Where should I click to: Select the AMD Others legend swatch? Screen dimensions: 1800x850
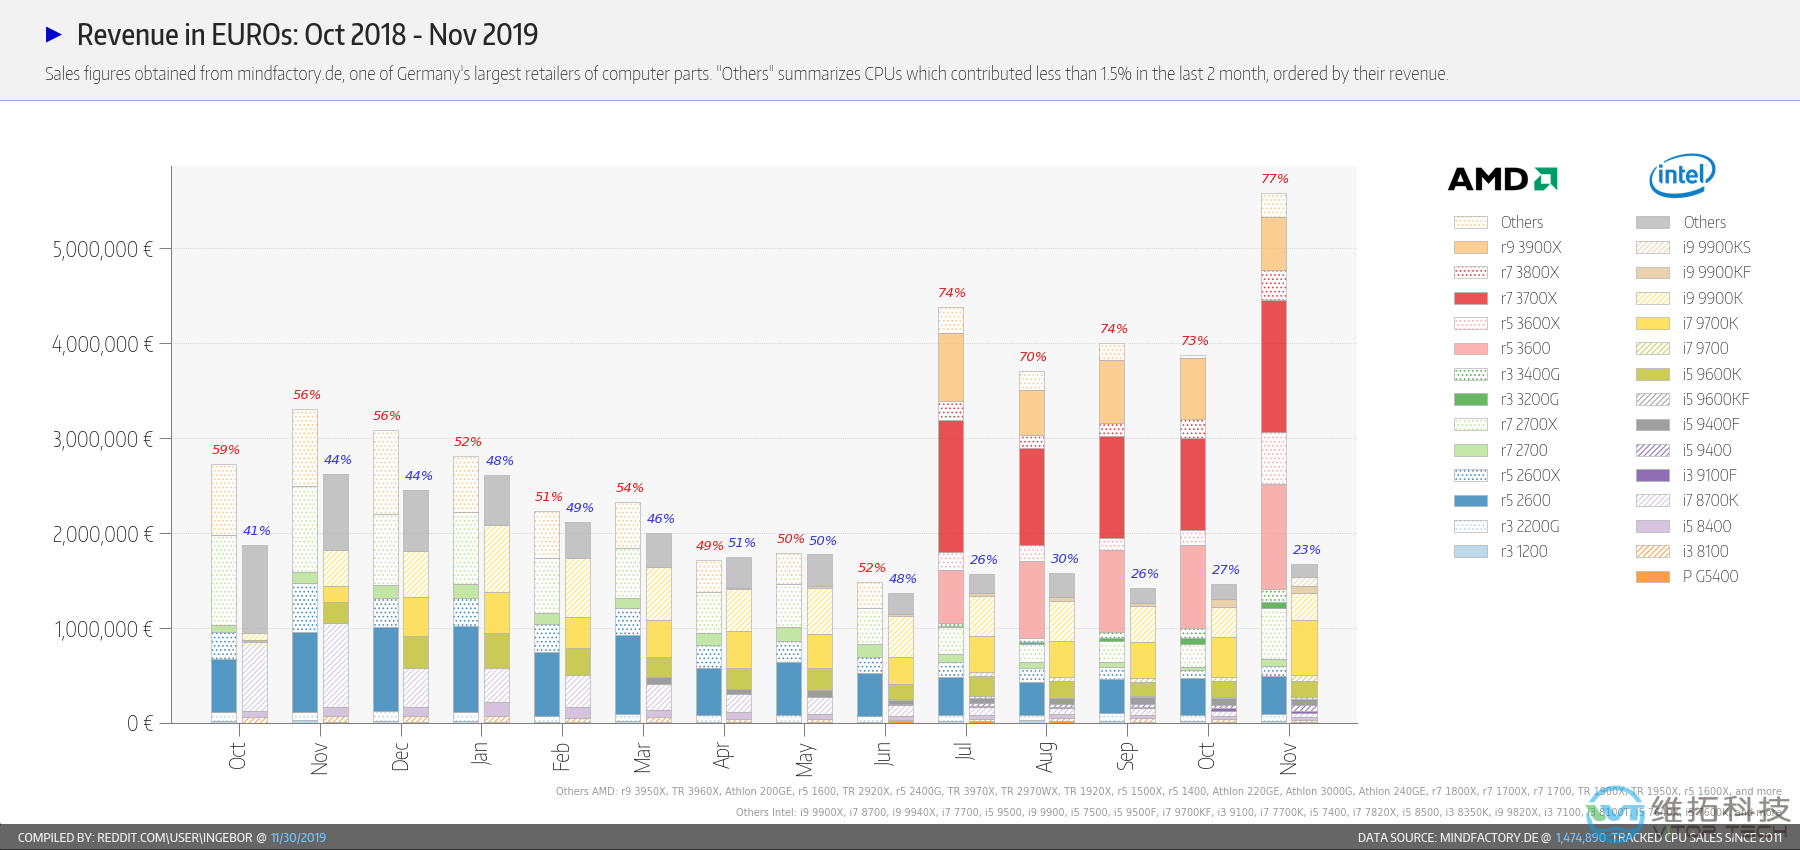tap(1471, 222)
